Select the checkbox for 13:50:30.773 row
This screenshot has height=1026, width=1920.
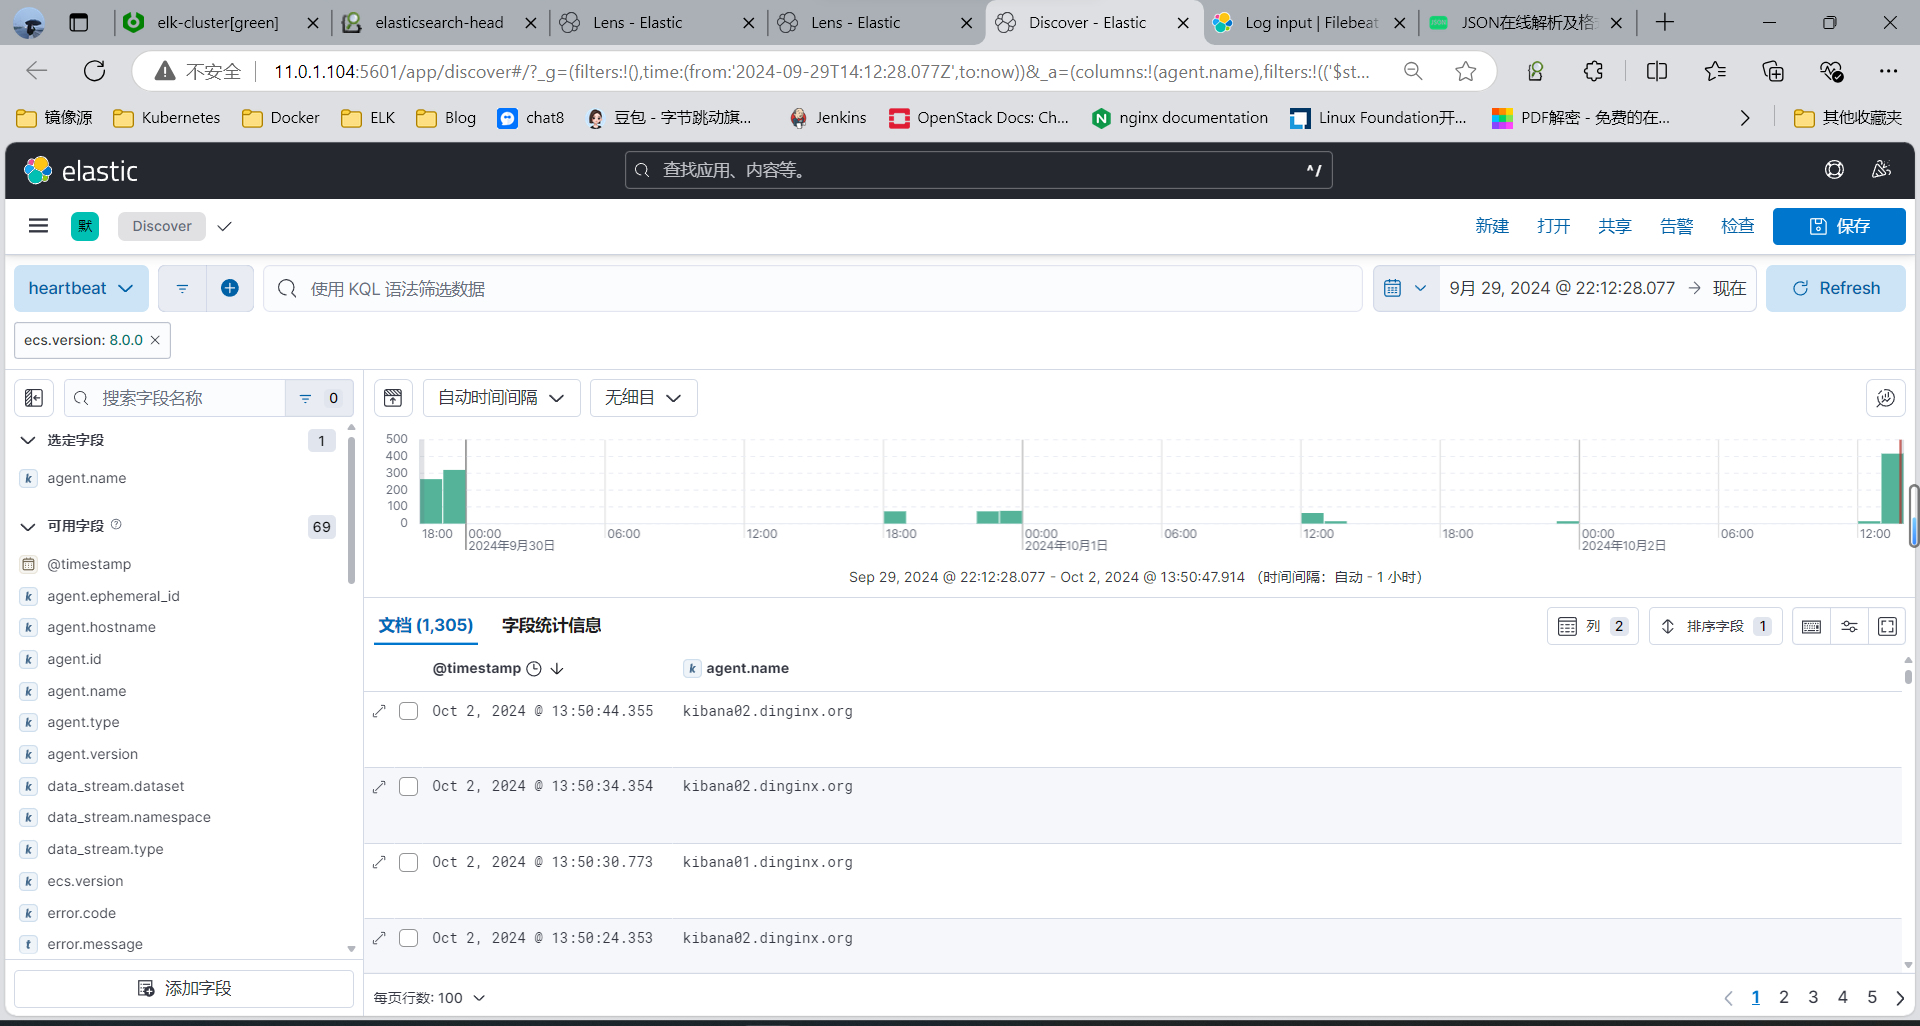tap(408, 862)
